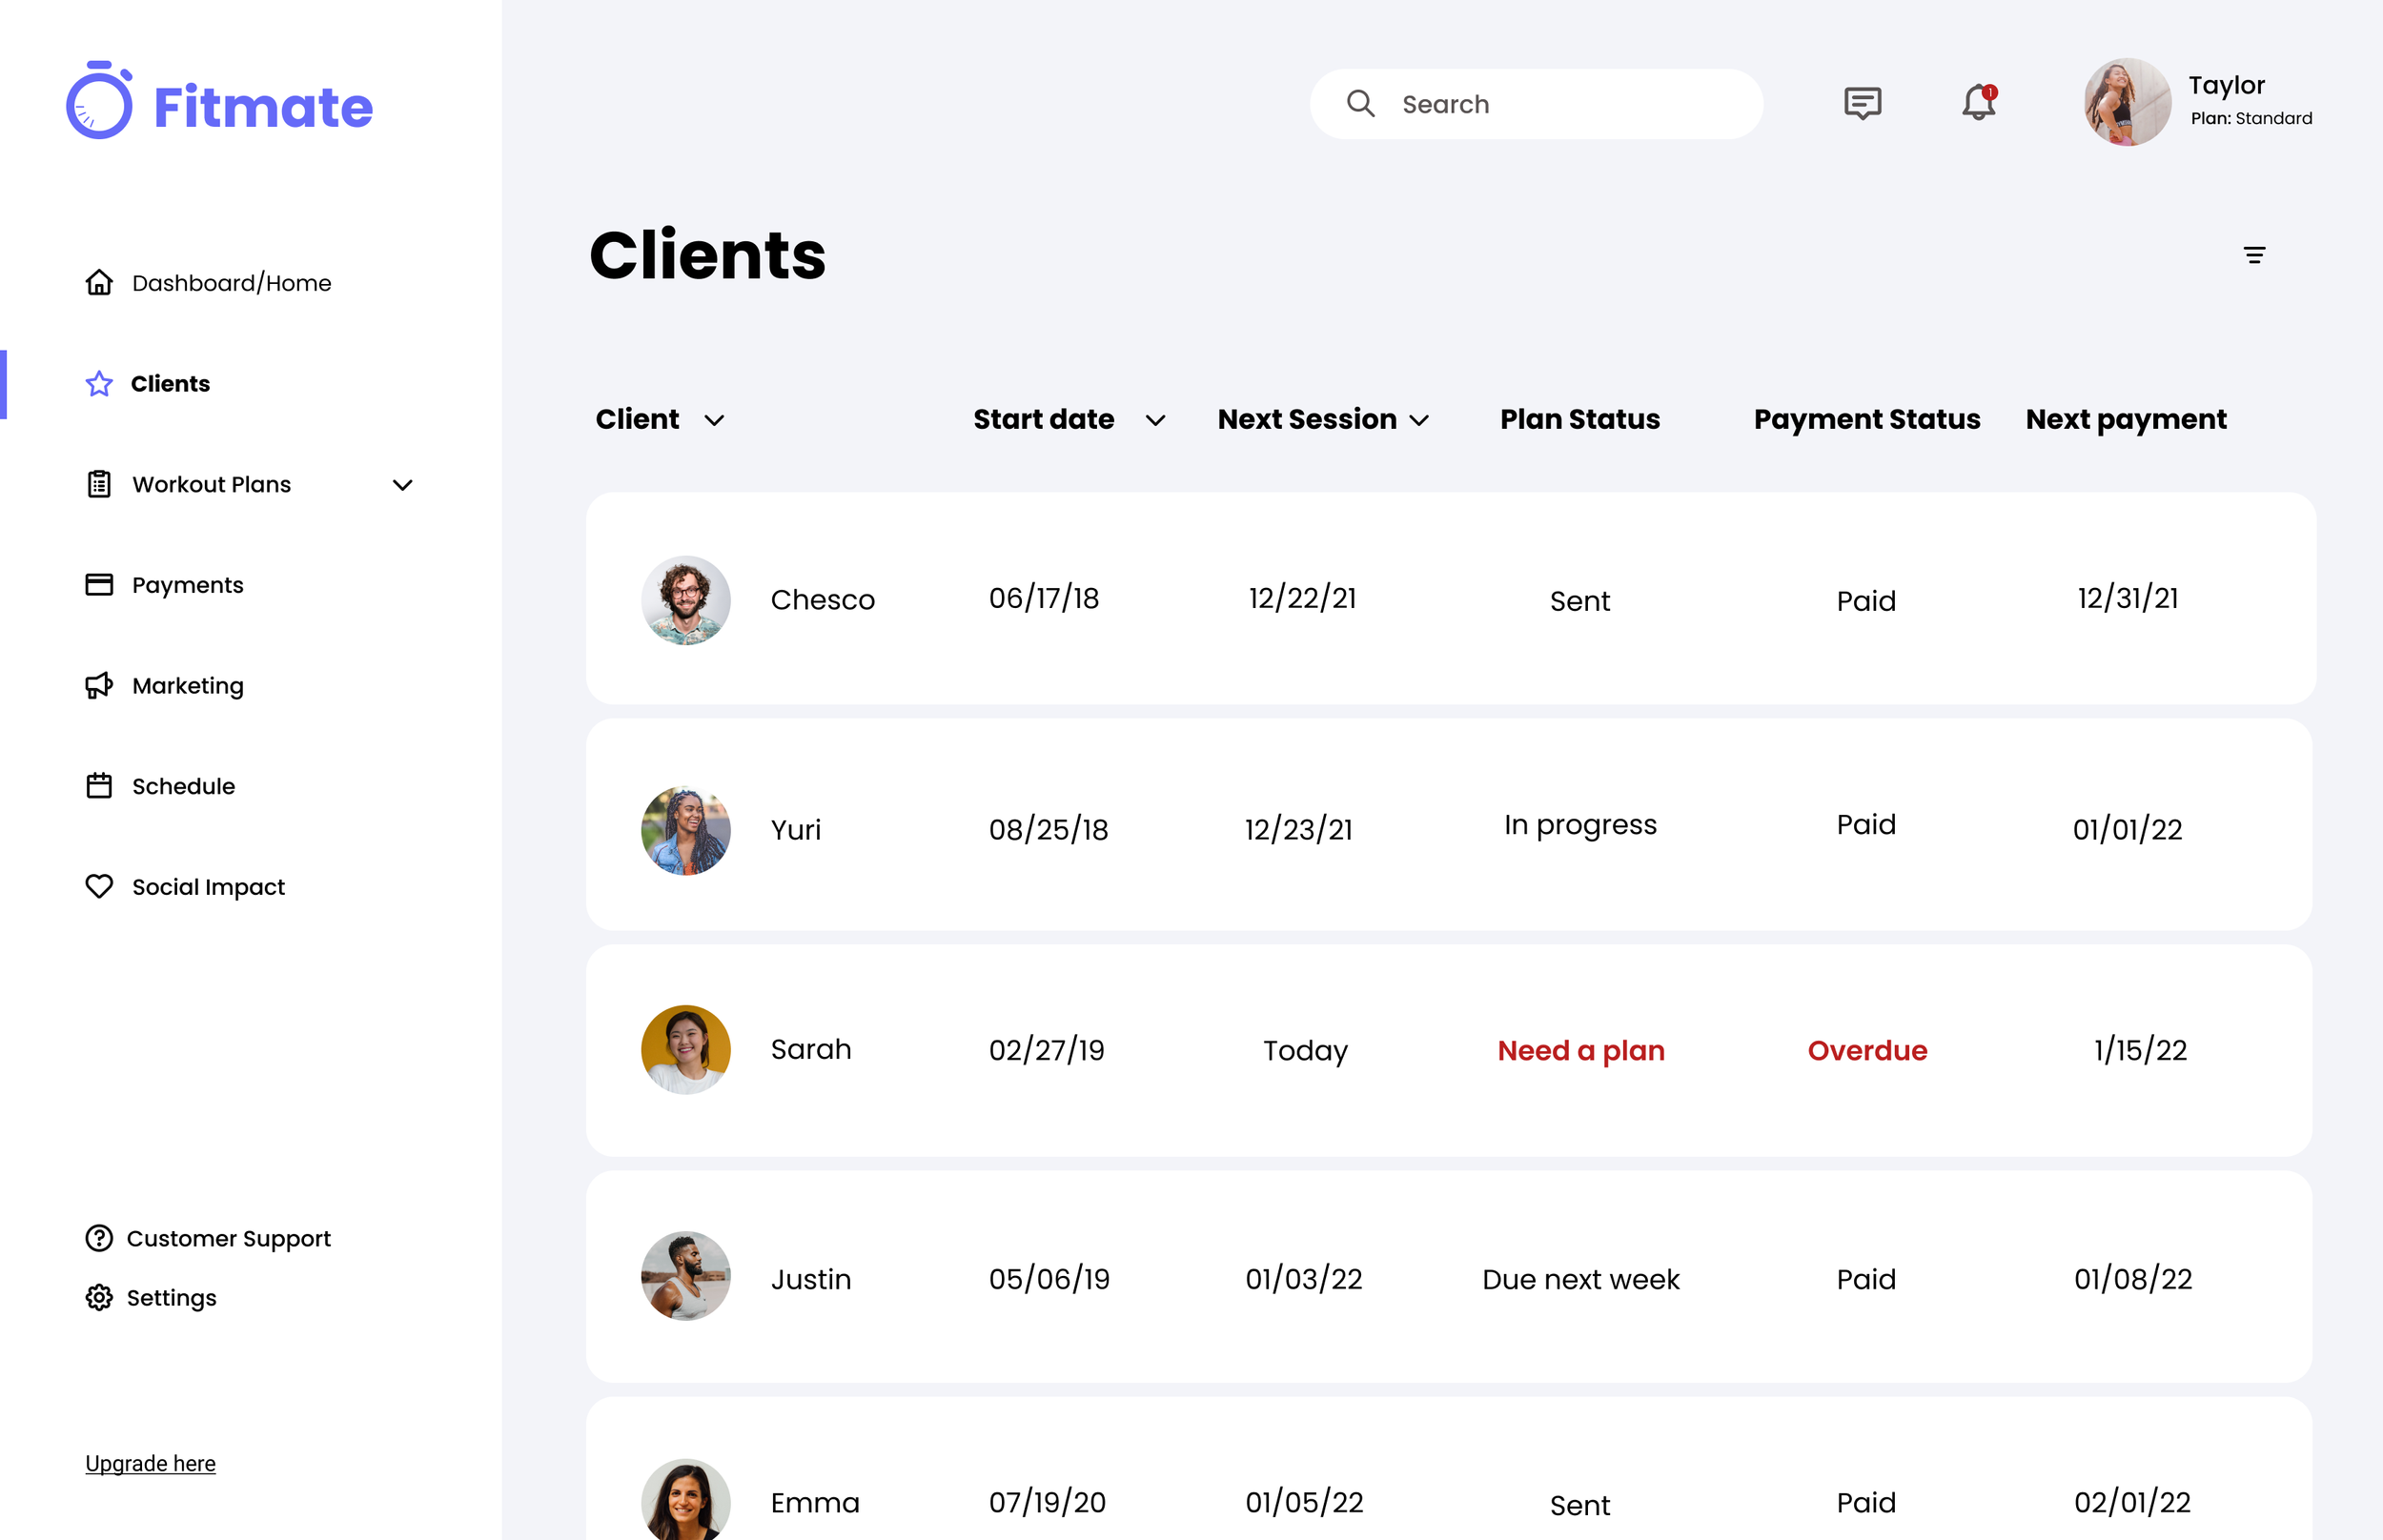The height and width of the screenshot is (1540, 2383).
Task: Click the Upgrade here link
Action: [150, 1463]
